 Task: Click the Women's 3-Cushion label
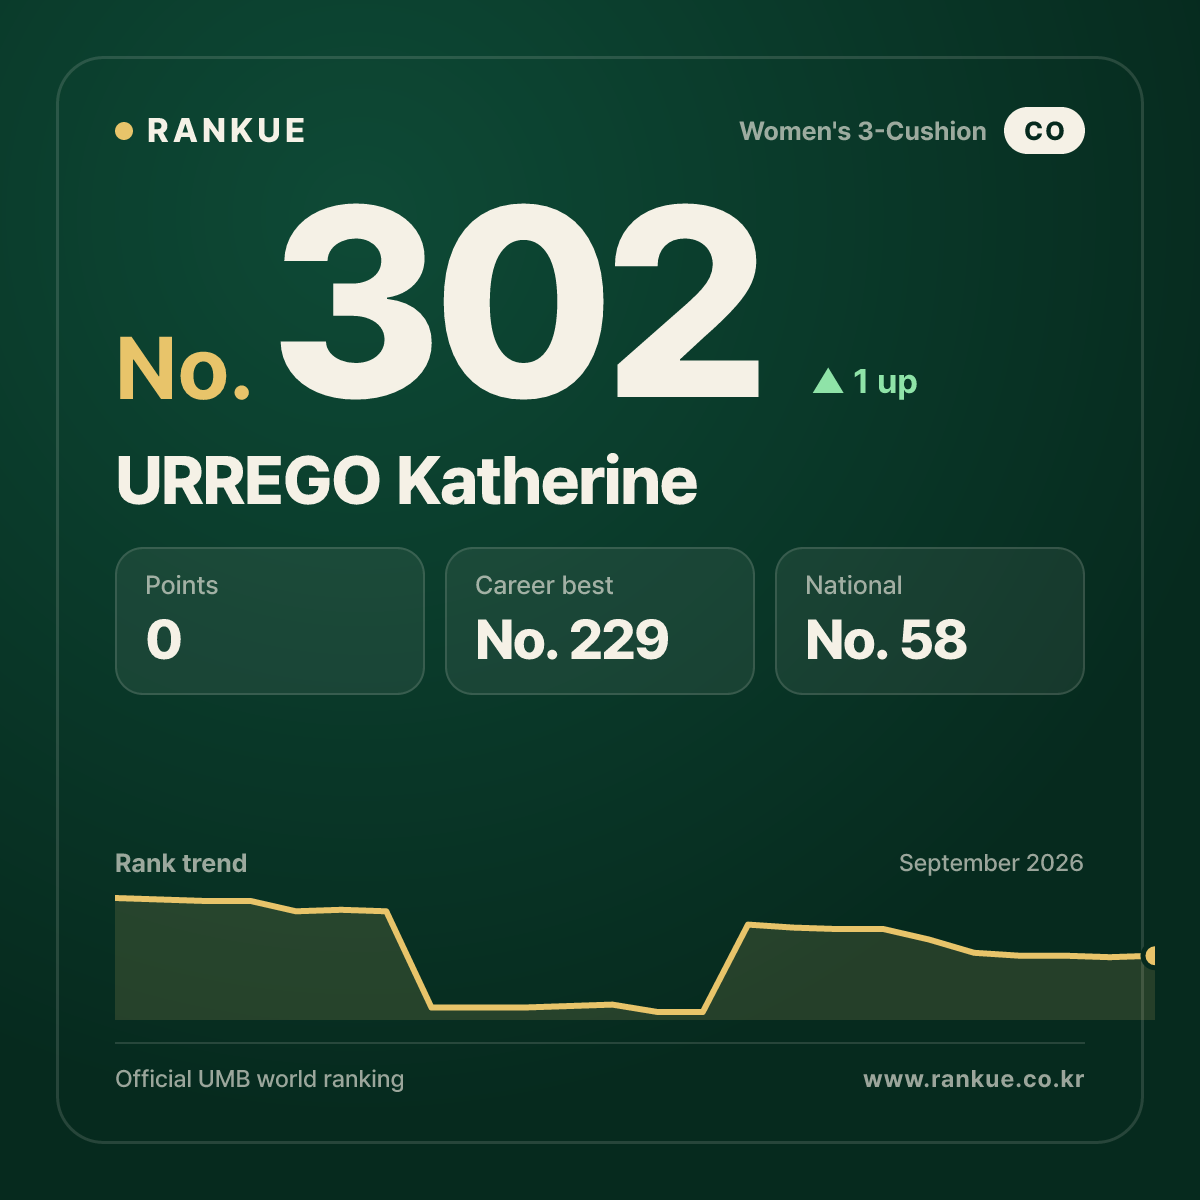pyautogui.click(x=862, y=131)
